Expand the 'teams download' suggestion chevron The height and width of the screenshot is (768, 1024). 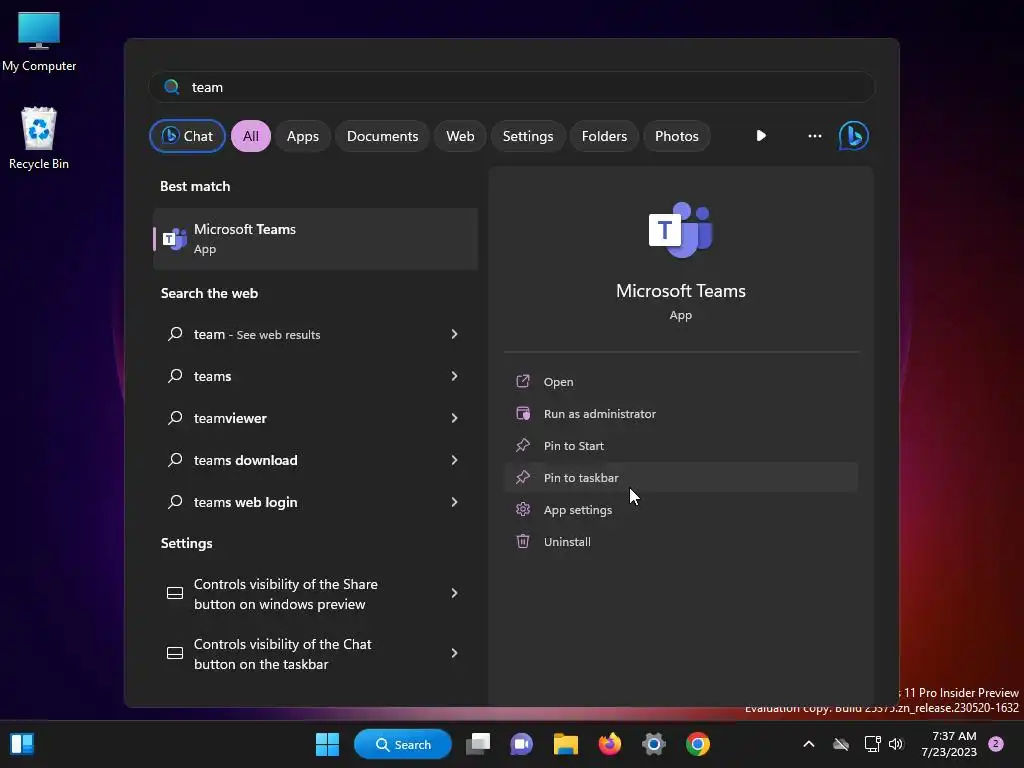[x=455, y=460]
